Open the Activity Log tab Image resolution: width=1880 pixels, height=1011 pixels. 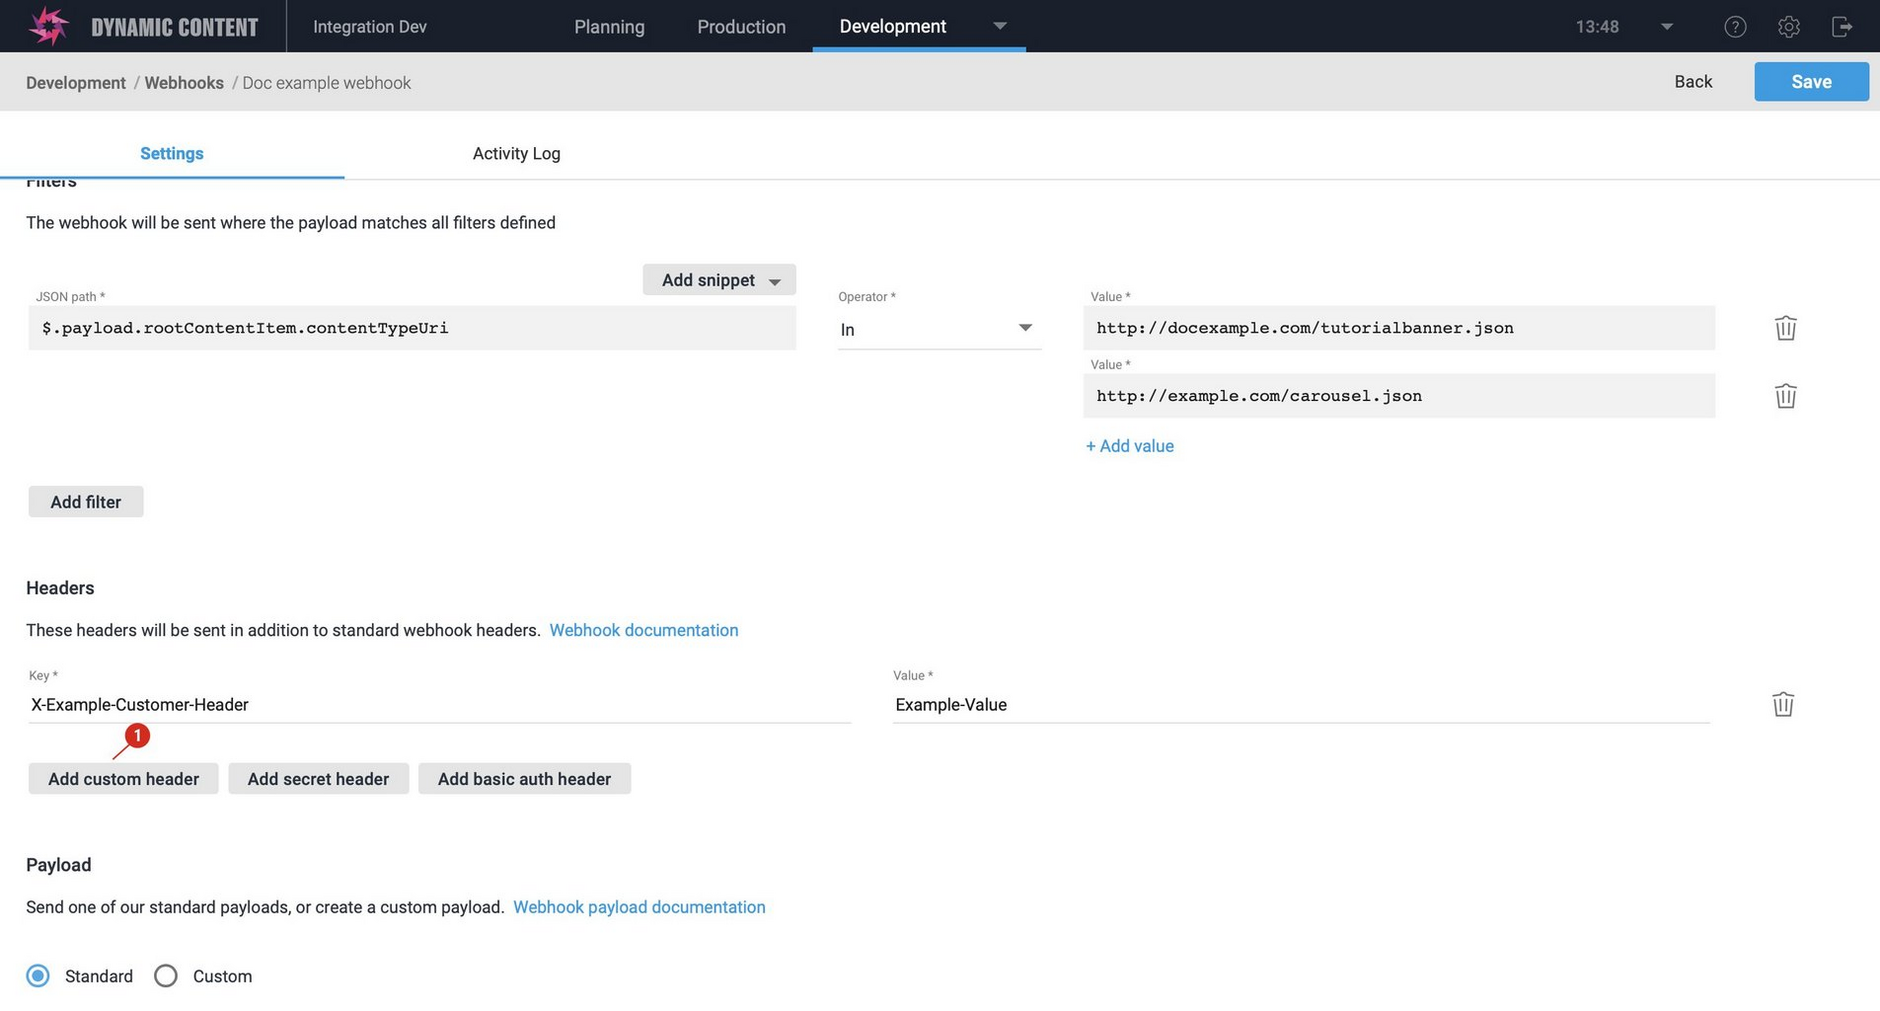(516, 153)
